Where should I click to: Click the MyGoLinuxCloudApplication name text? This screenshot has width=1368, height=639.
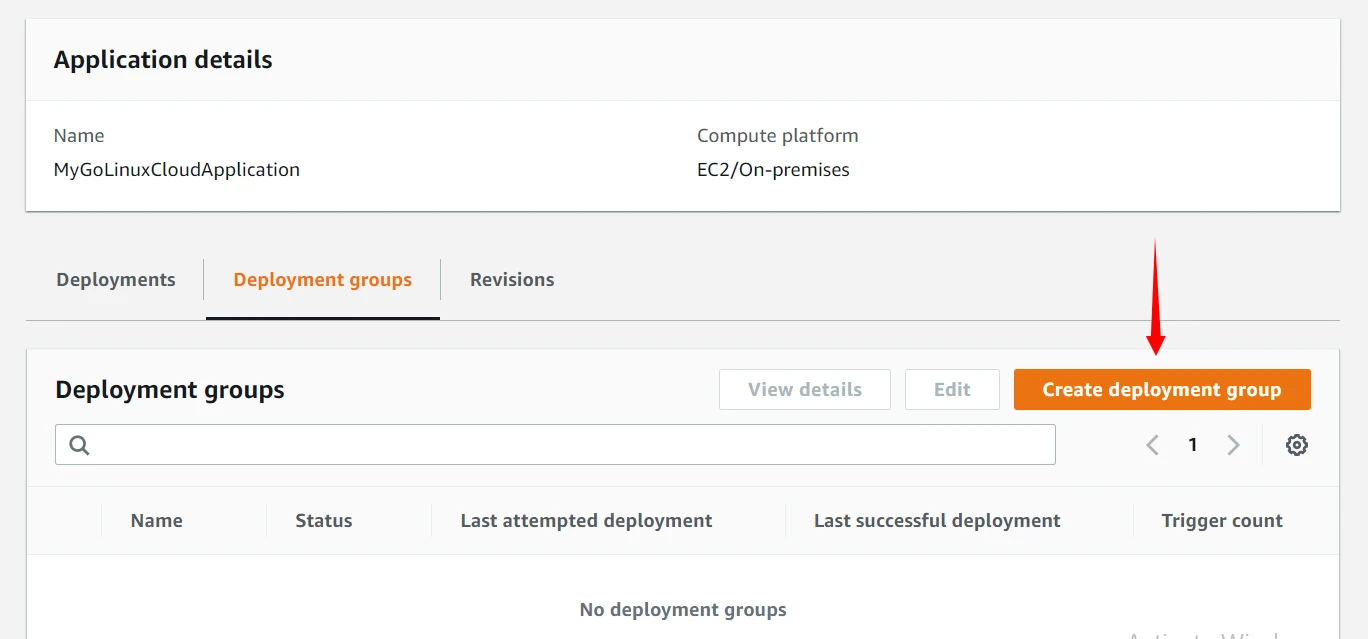[x=177, y=170]
